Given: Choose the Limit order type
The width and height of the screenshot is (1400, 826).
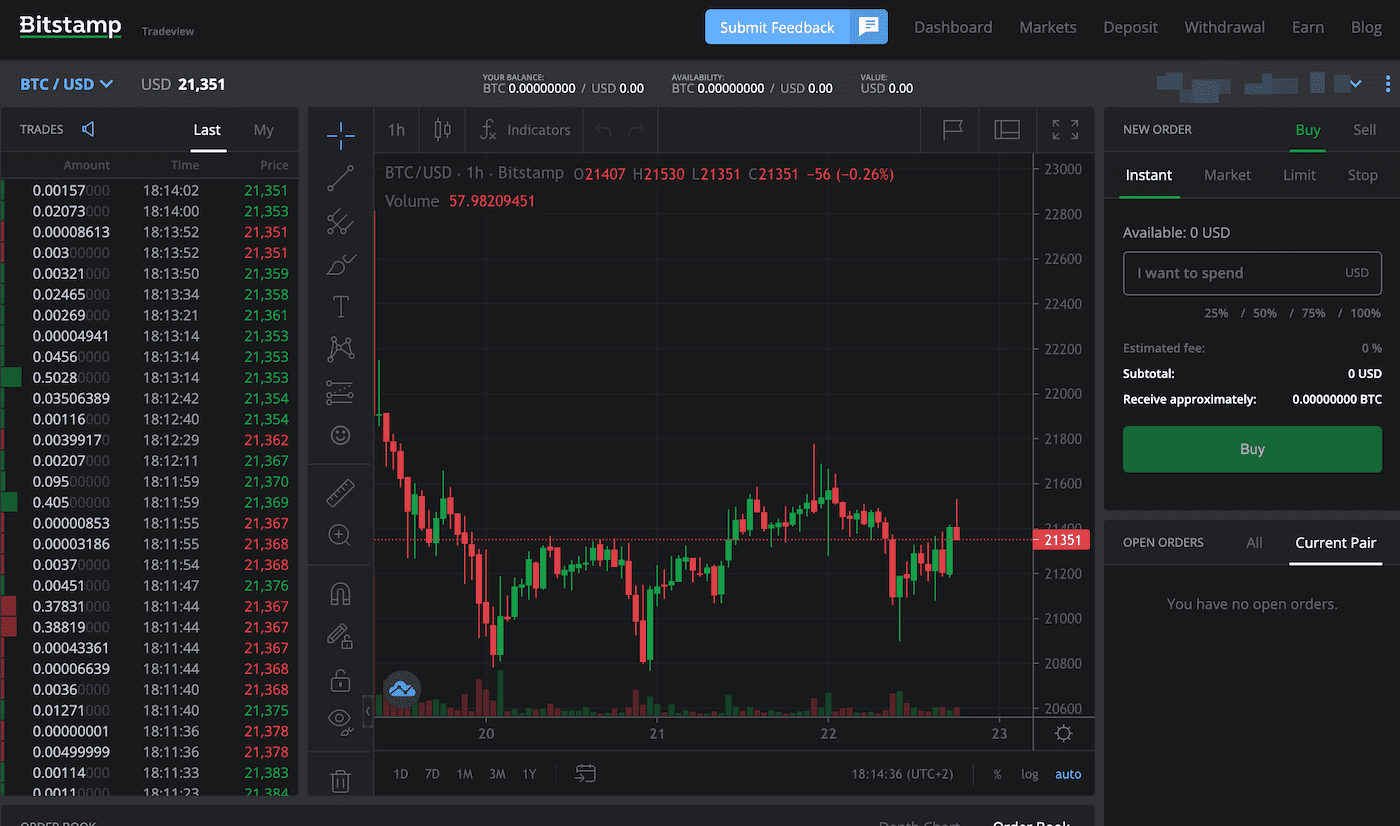Looking at the screenshot, I should point(1299,175).
